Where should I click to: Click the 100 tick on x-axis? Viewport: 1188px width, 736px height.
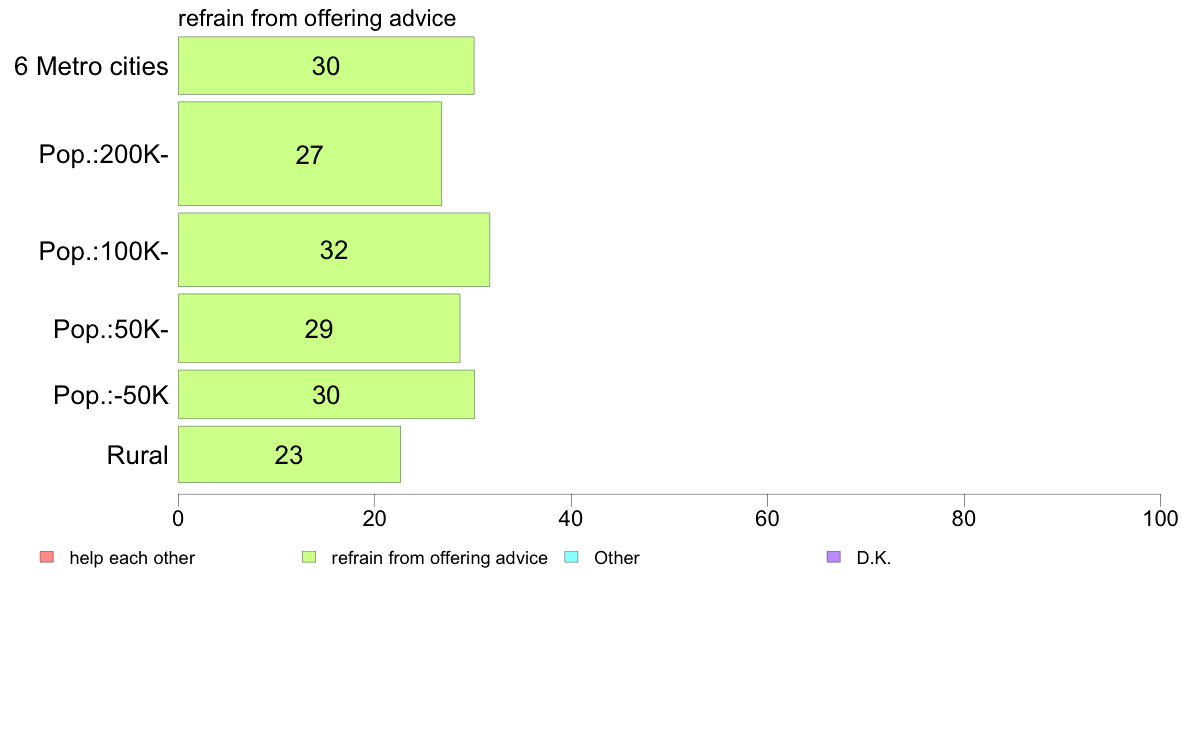[1160, 518]
